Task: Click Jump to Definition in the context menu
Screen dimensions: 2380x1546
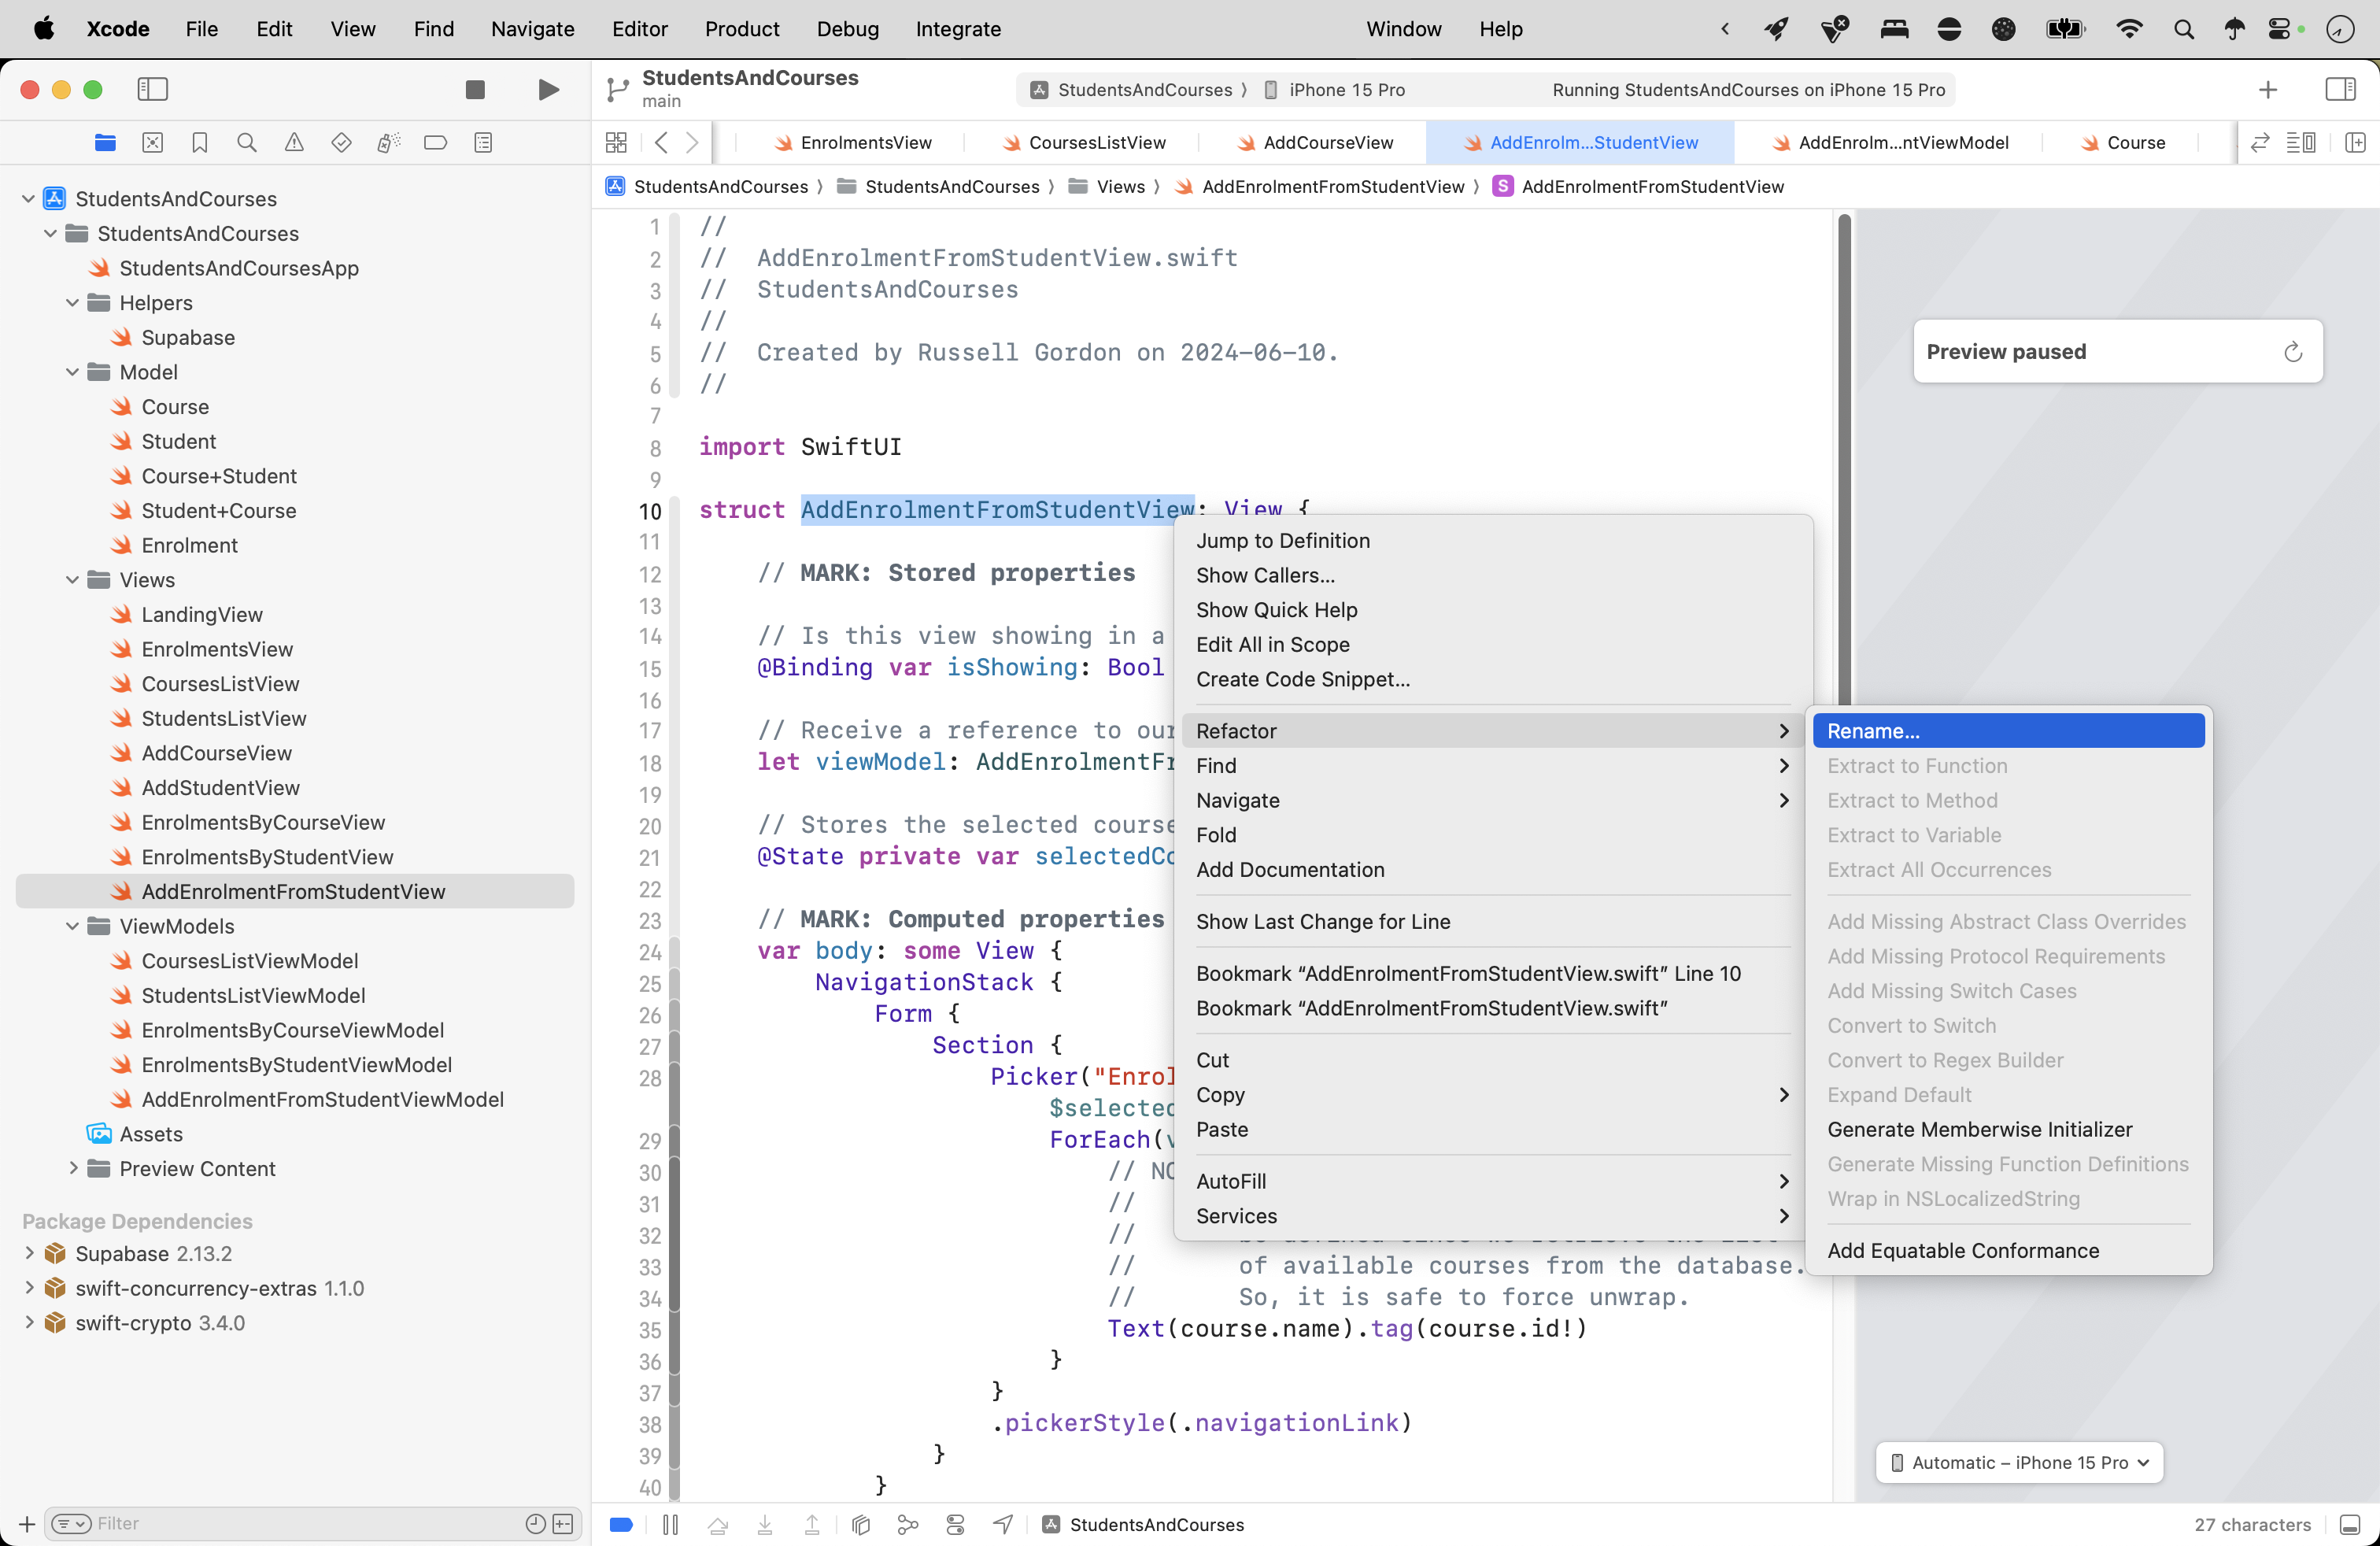Action: click(x=1283, y=540)
